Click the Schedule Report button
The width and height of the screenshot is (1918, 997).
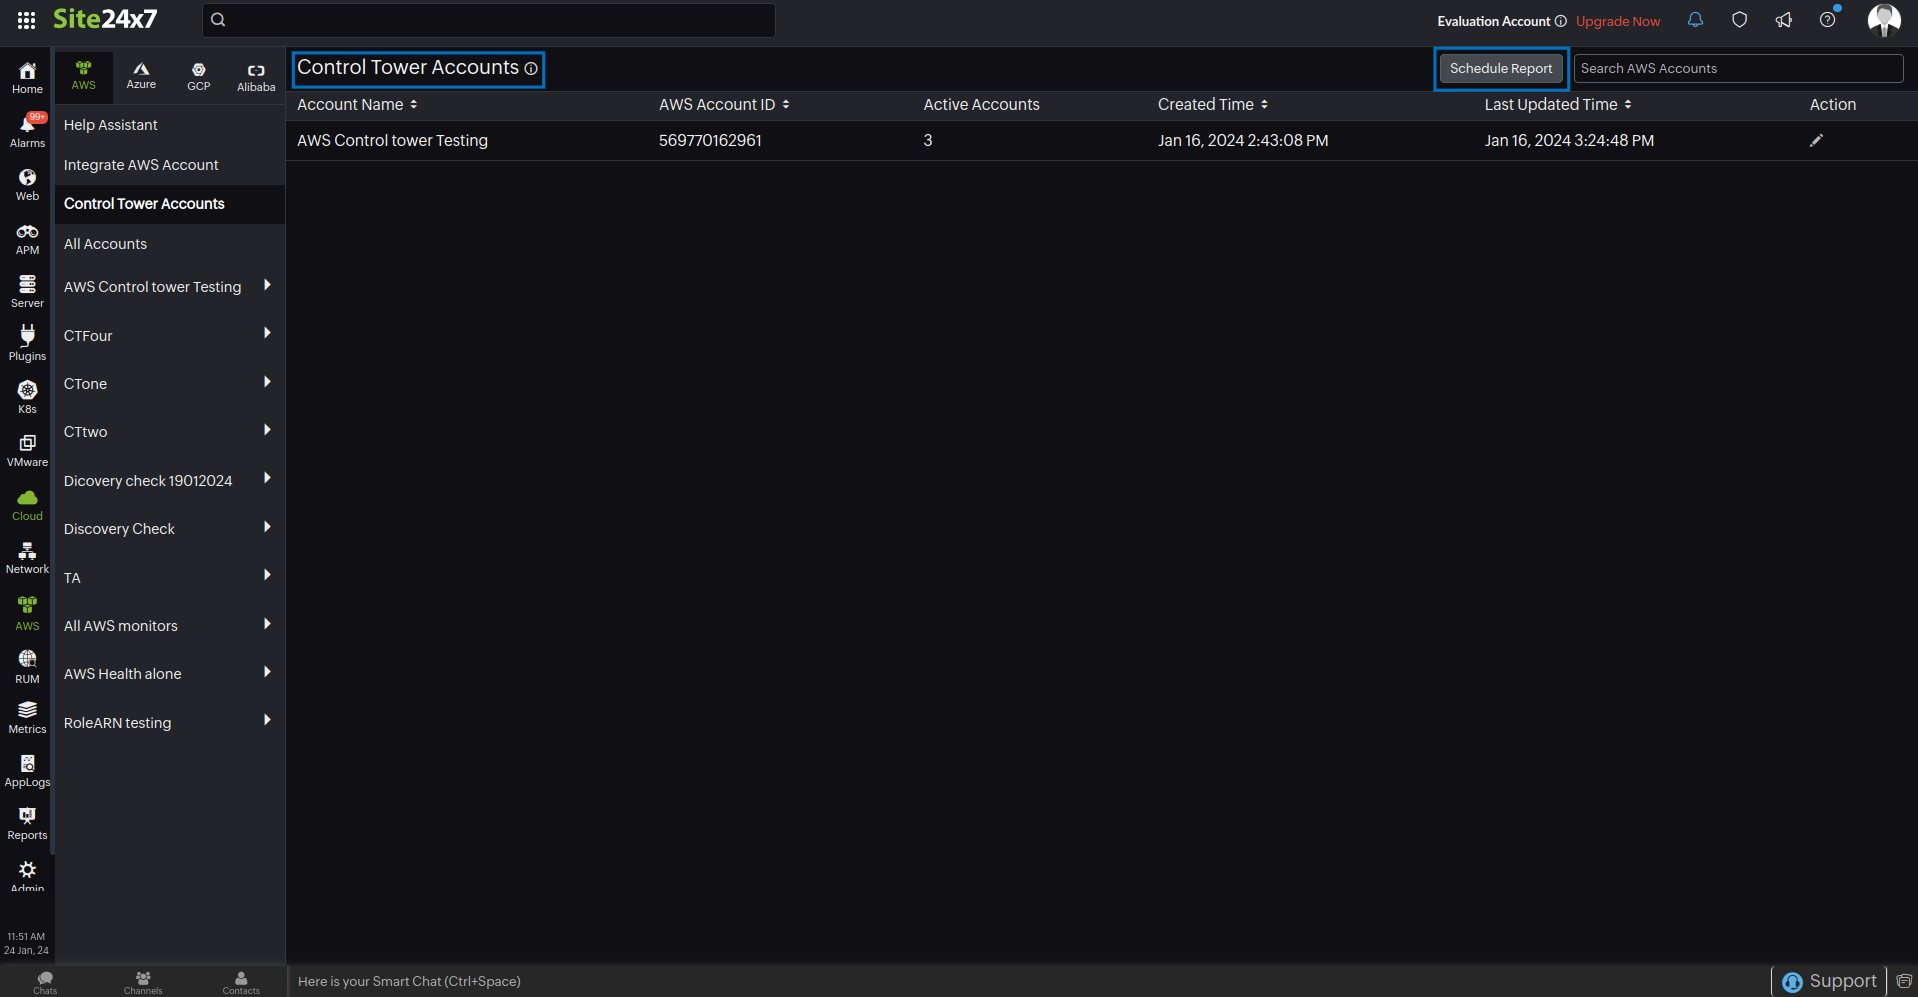pyautogui.click(x=1500, y=69)
